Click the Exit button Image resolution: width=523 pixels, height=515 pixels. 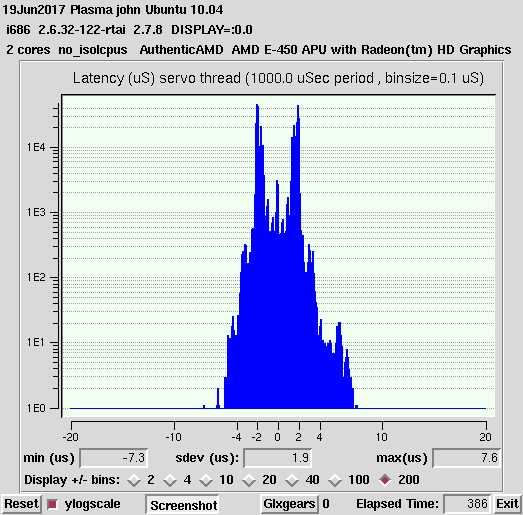[x=507, y=504]
